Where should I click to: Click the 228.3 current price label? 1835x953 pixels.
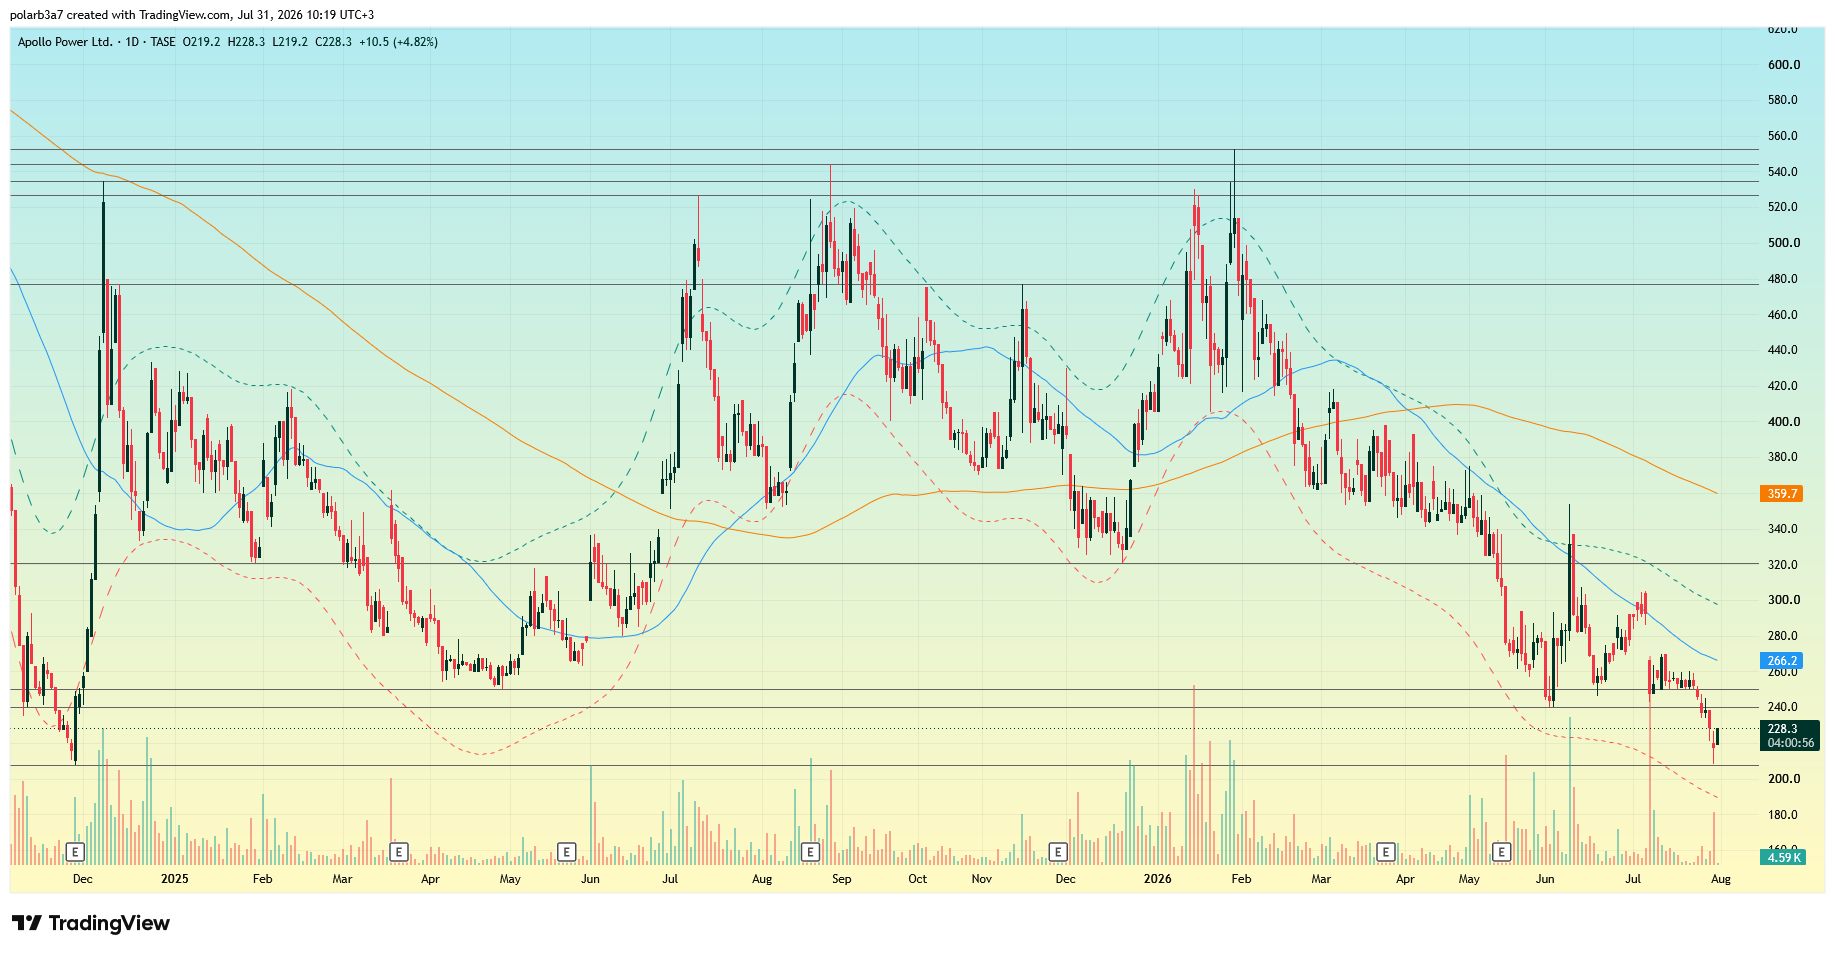point(1782,729)
